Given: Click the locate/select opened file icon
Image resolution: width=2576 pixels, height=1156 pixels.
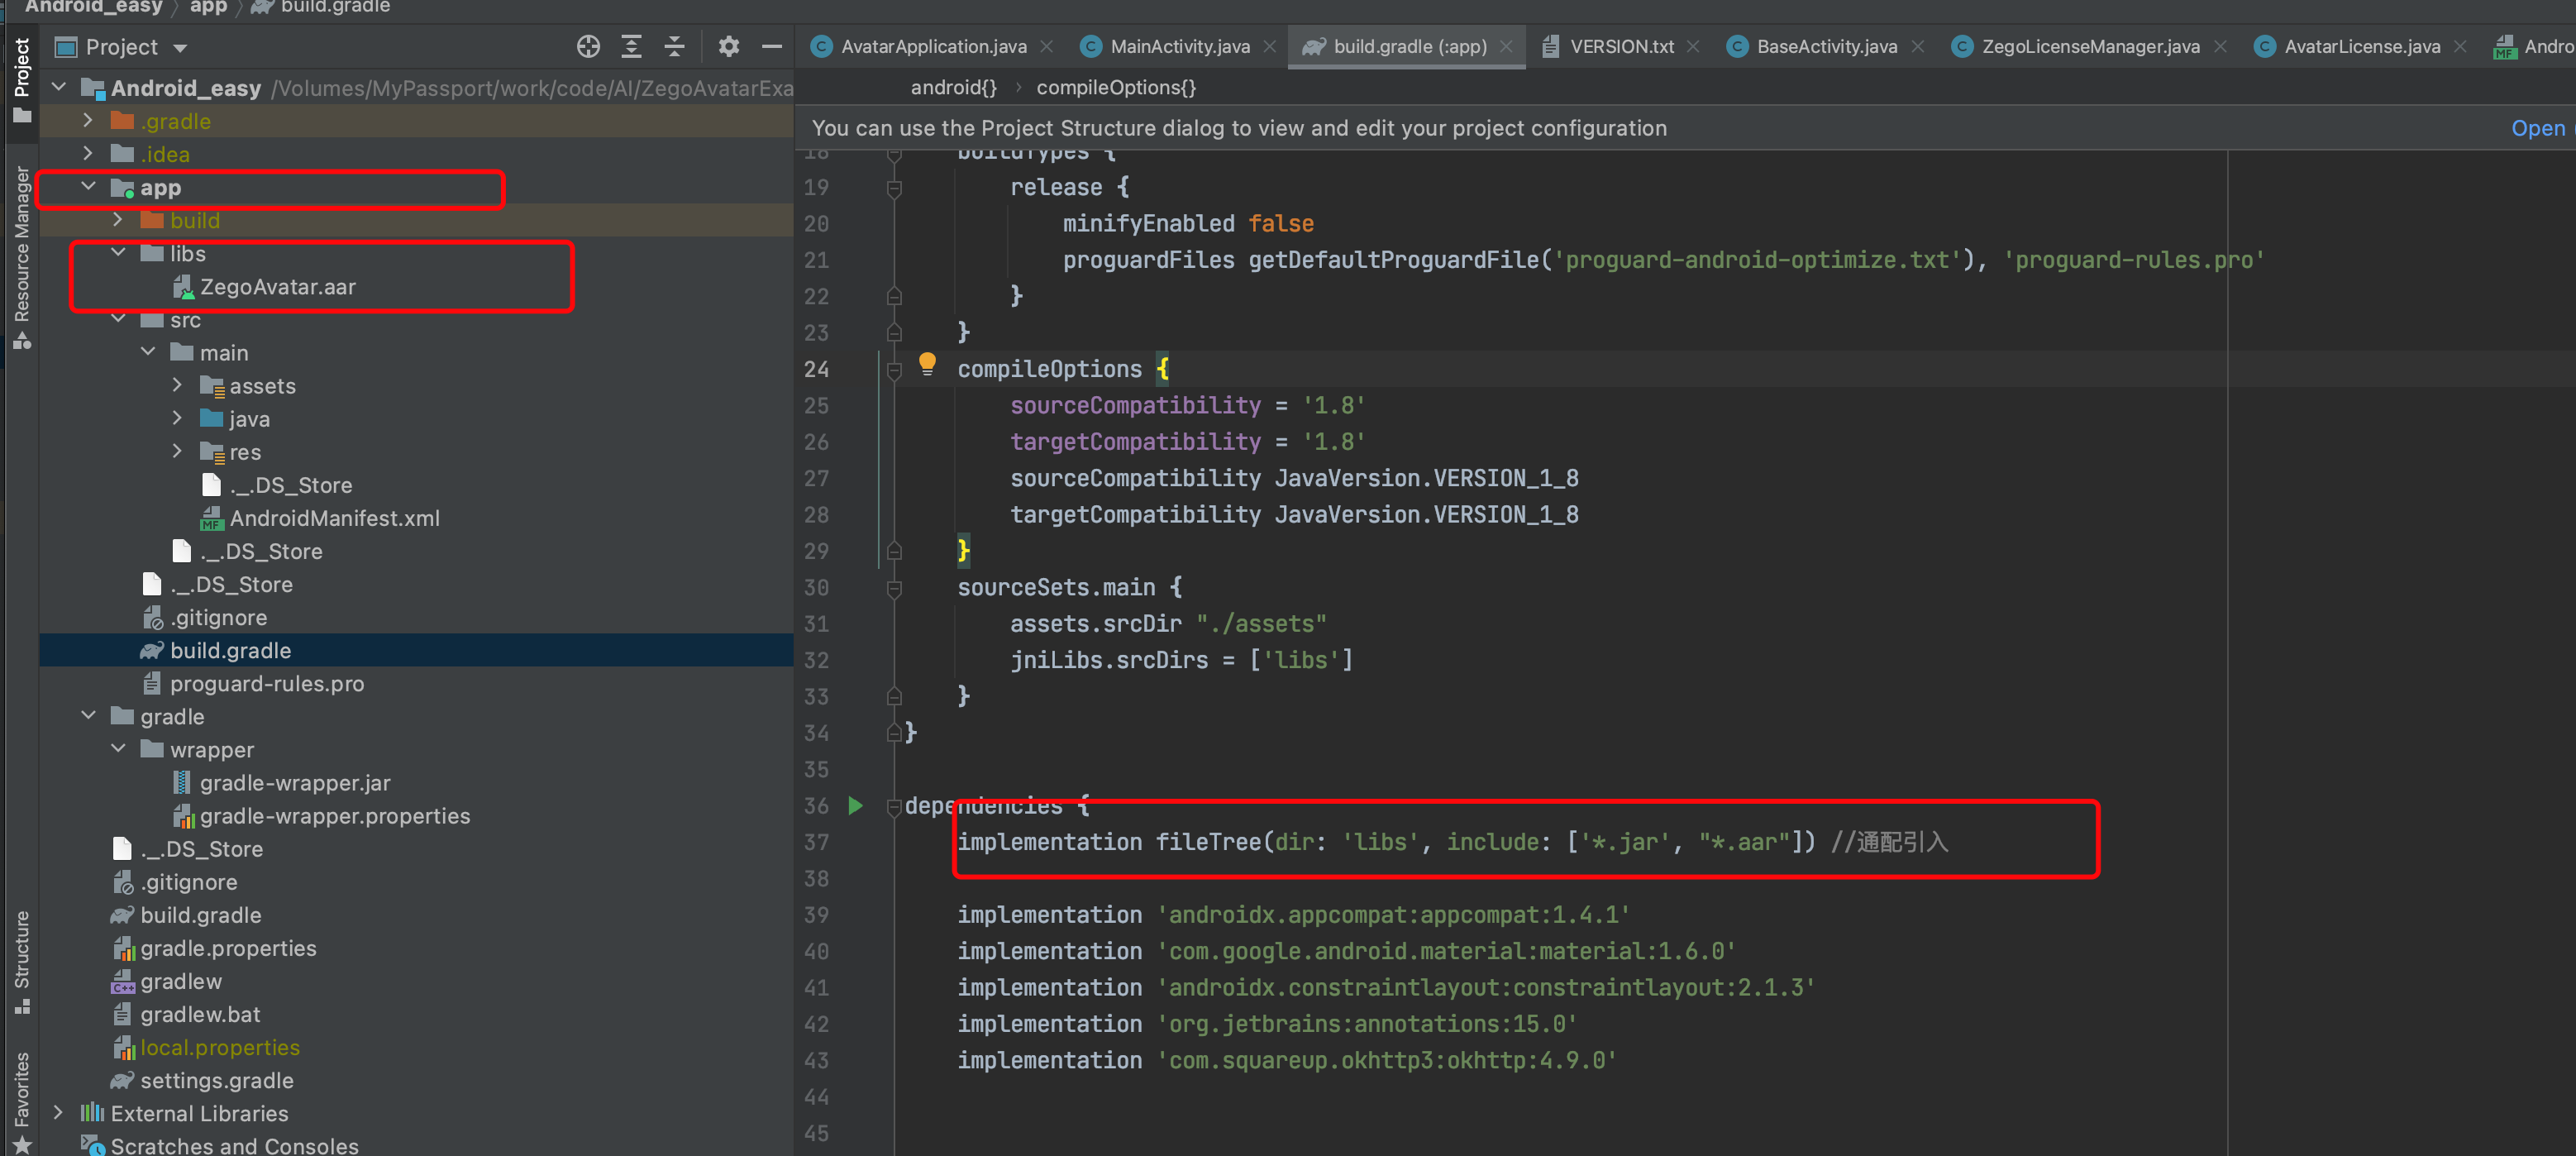Looking at the screenshot, I should point(588,46).
